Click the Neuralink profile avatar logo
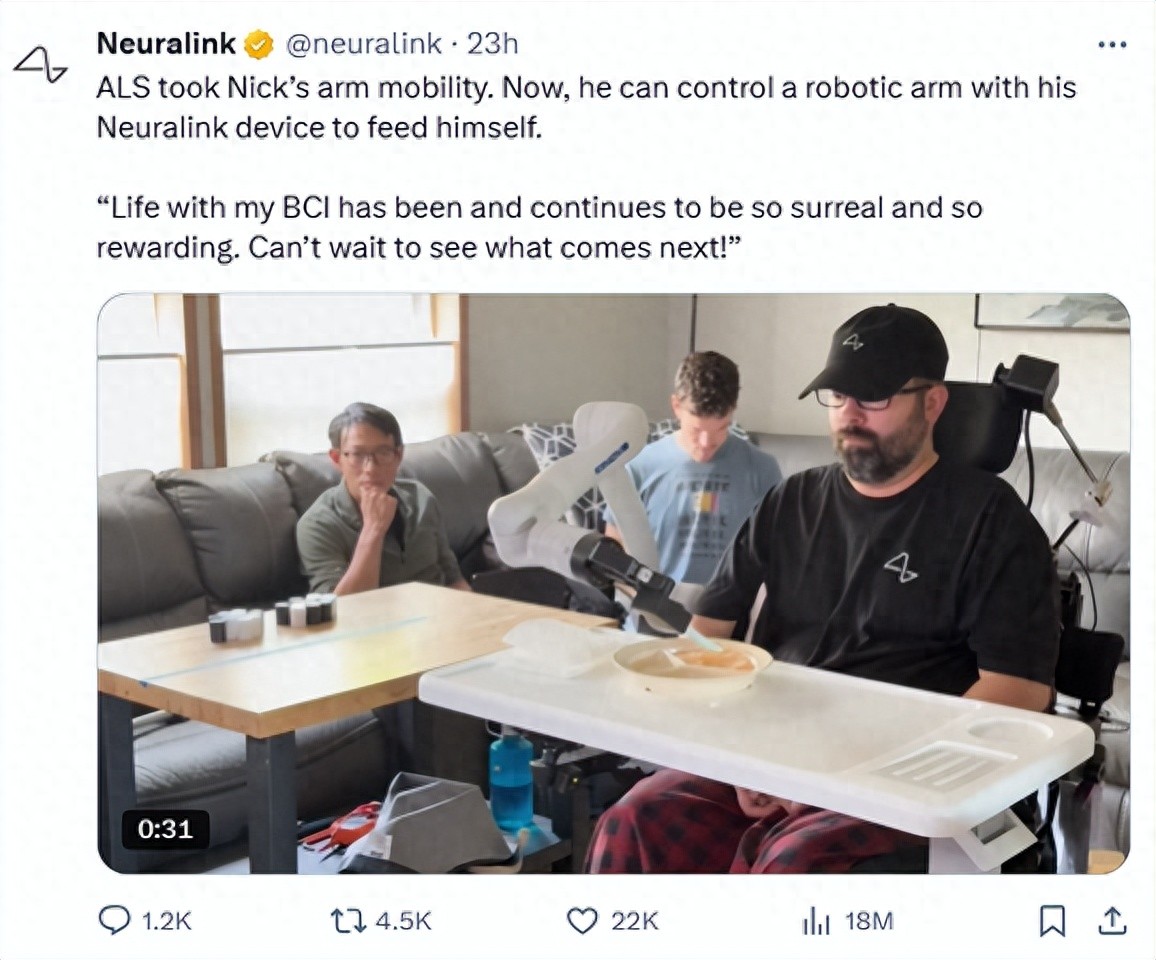 (40, 64)
